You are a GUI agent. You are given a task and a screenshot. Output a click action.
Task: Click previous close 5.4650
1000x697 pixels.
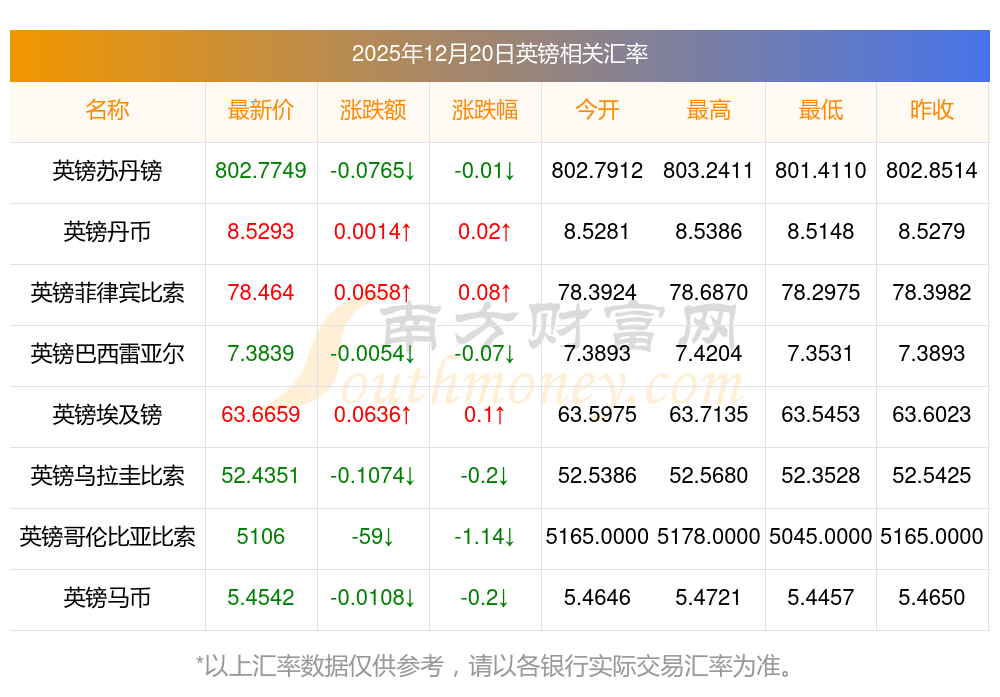pyautogui.click(x=932, y=598)
